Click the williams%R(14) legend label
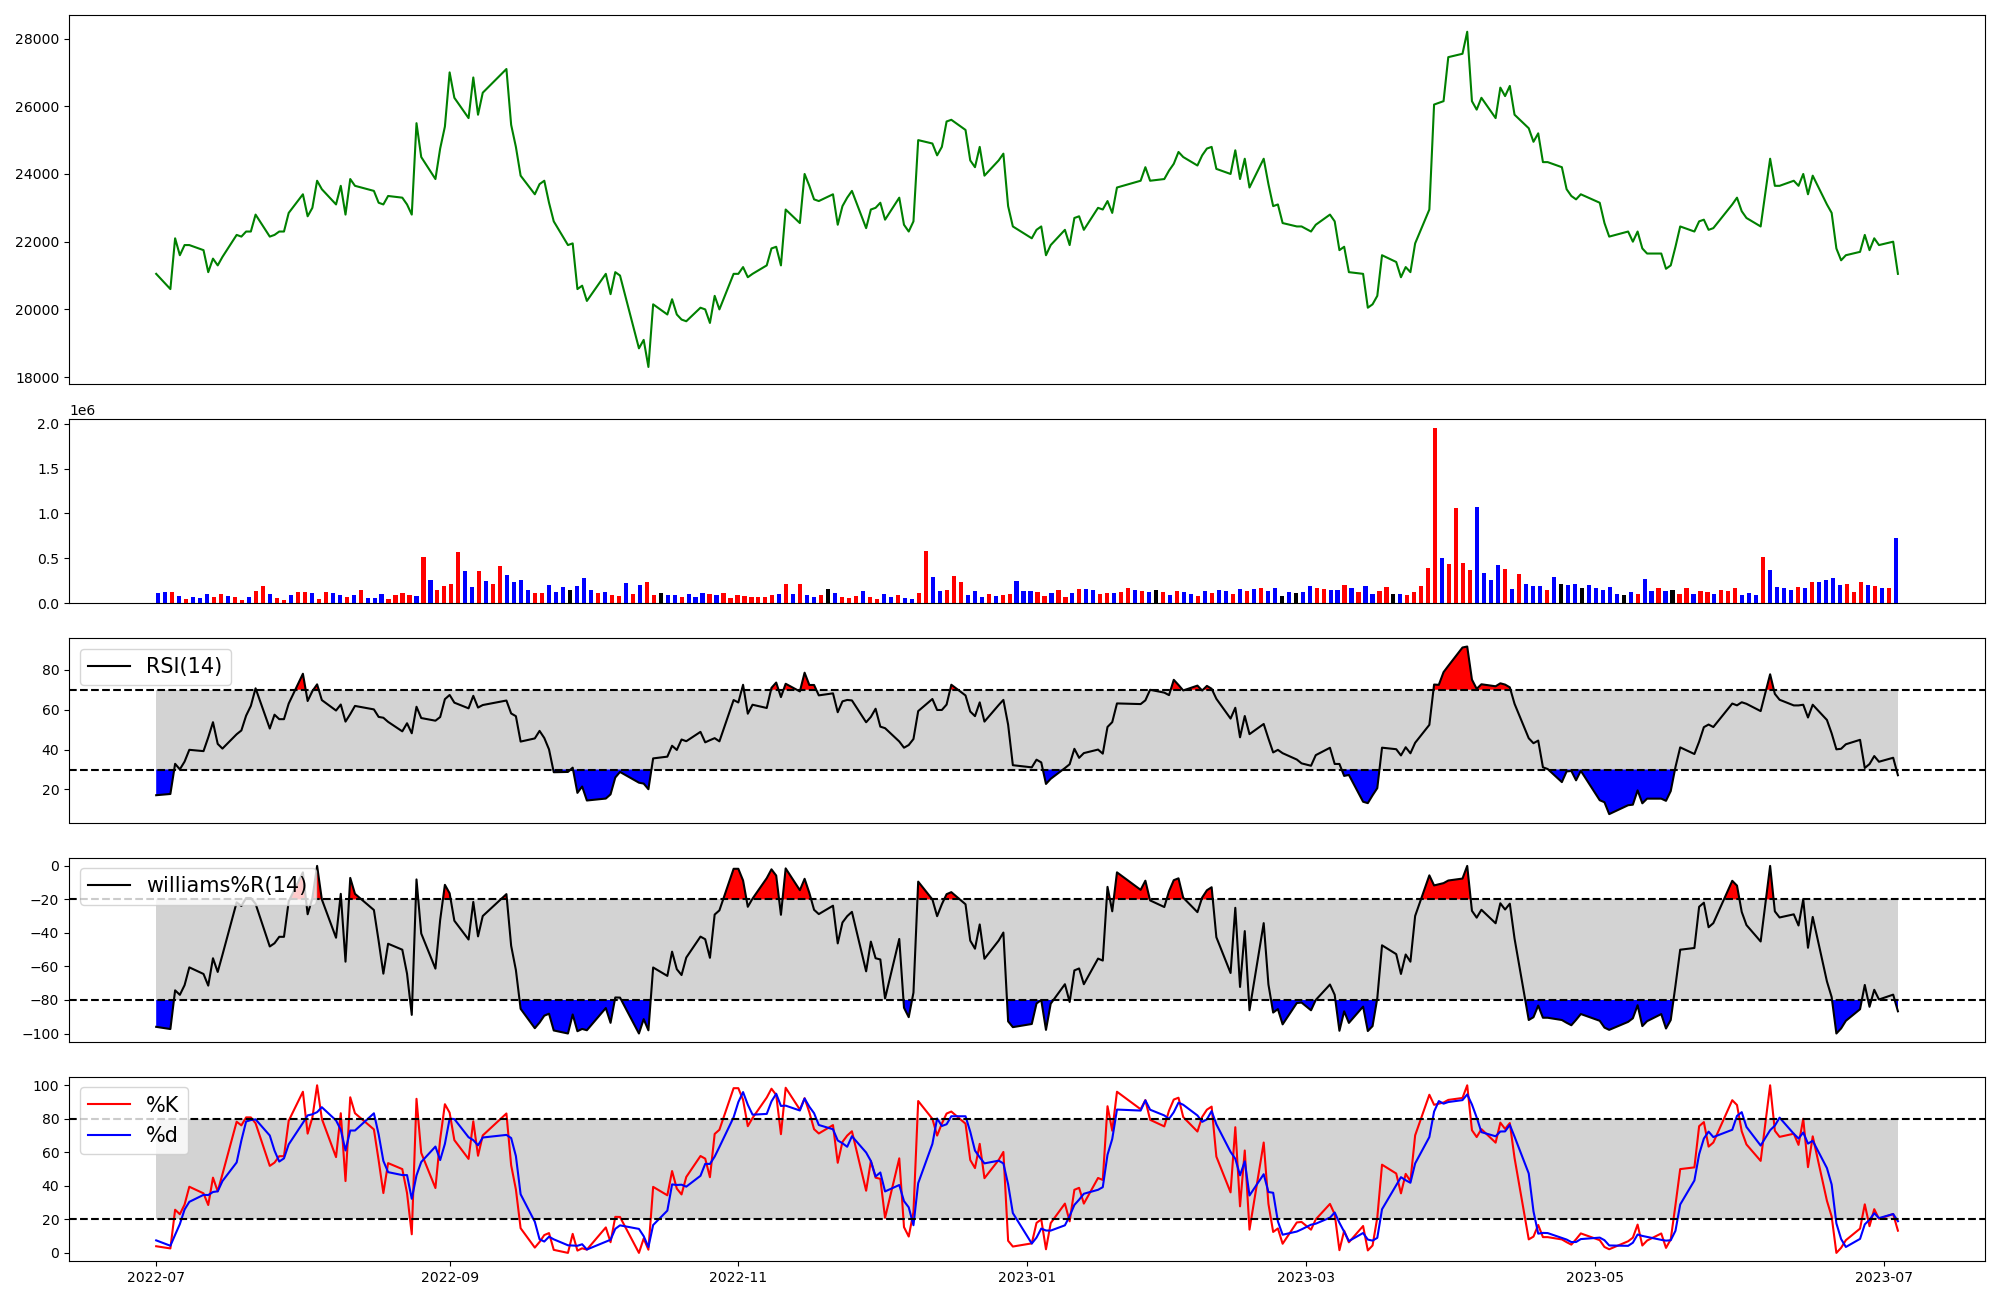This screenshot has width=2000, height=1300. pyautogui.click(x=226, y=885)
